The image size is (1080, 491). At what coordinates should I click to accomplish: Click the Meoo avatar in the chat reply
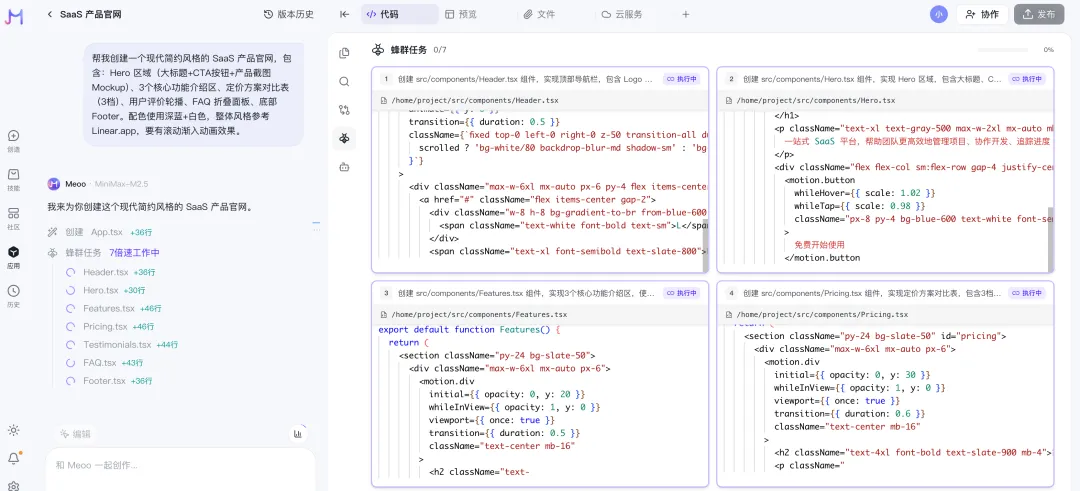tap(54, 184)
